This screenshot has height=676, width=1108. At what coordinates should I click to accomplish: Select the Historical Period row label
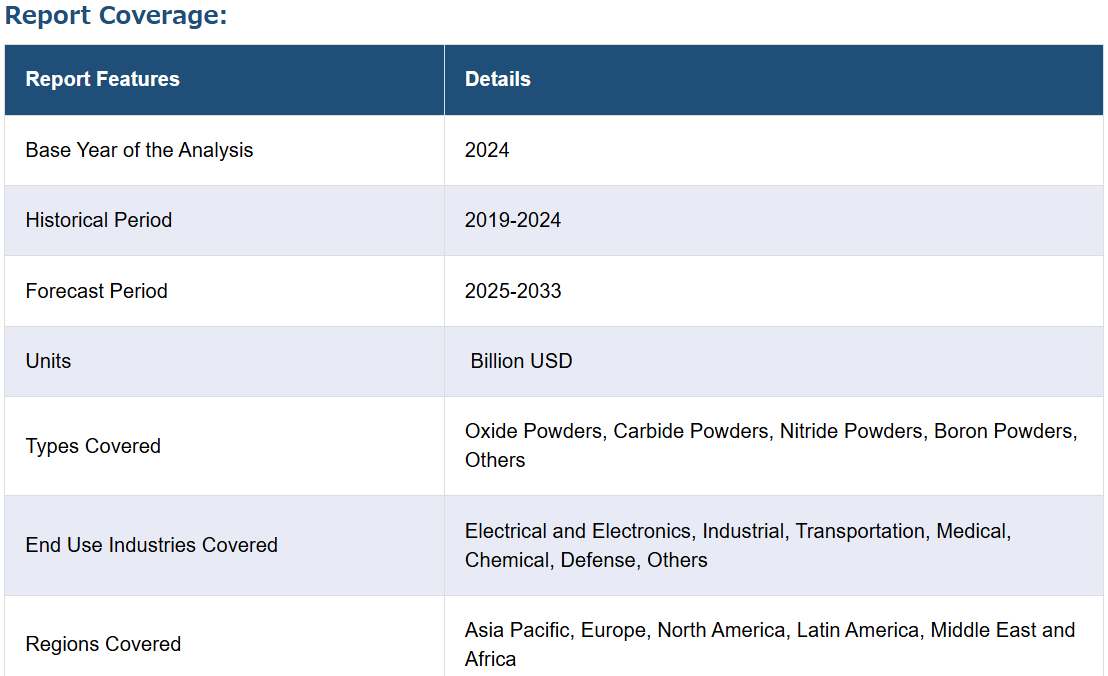tap(98, 220)
